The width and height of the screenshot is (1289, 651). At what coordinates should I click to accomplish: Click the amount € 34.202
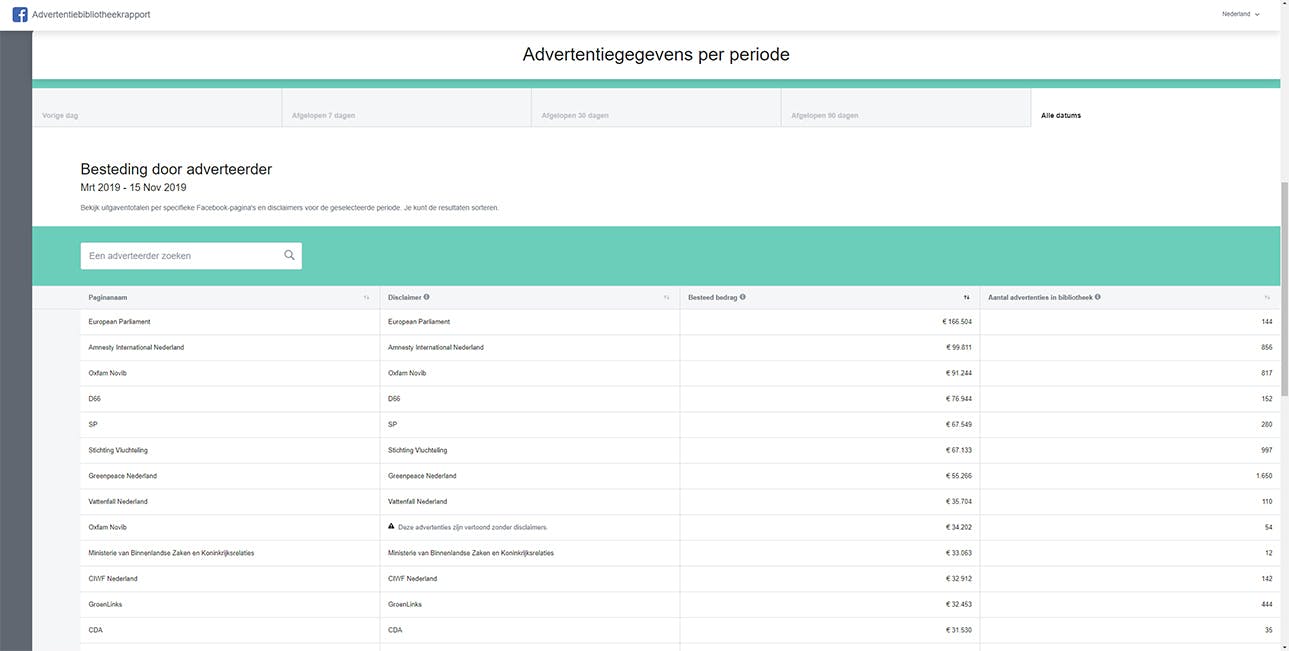tap(958, 527)
